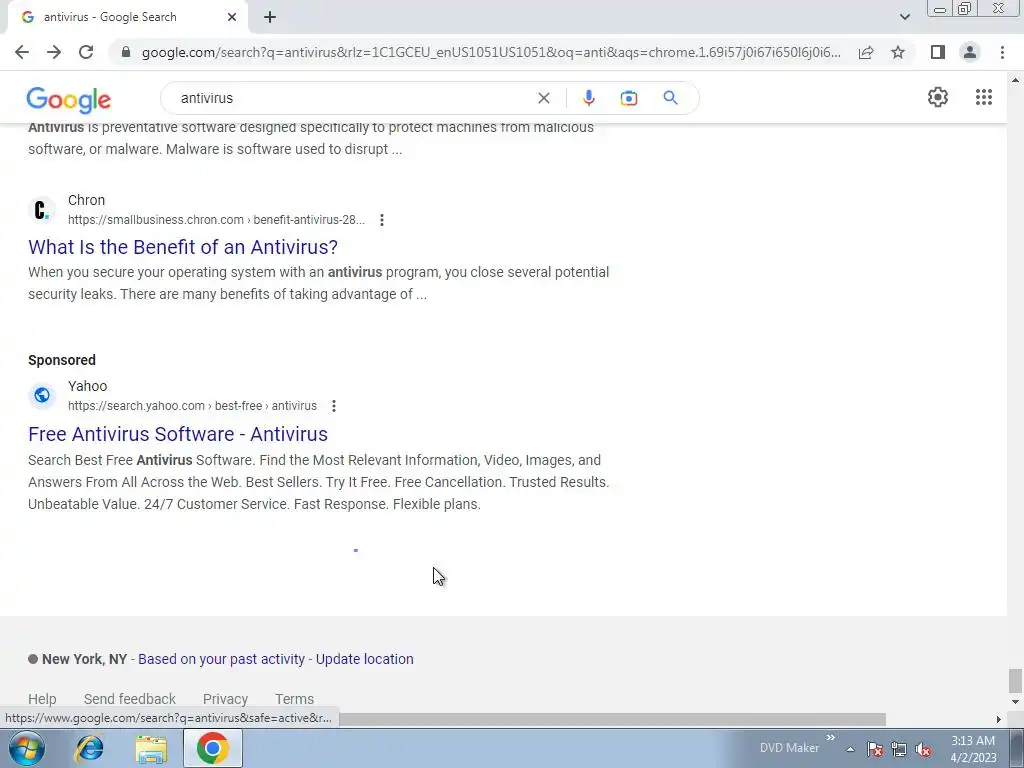Open the Send feedback footer link

[129, 699]
